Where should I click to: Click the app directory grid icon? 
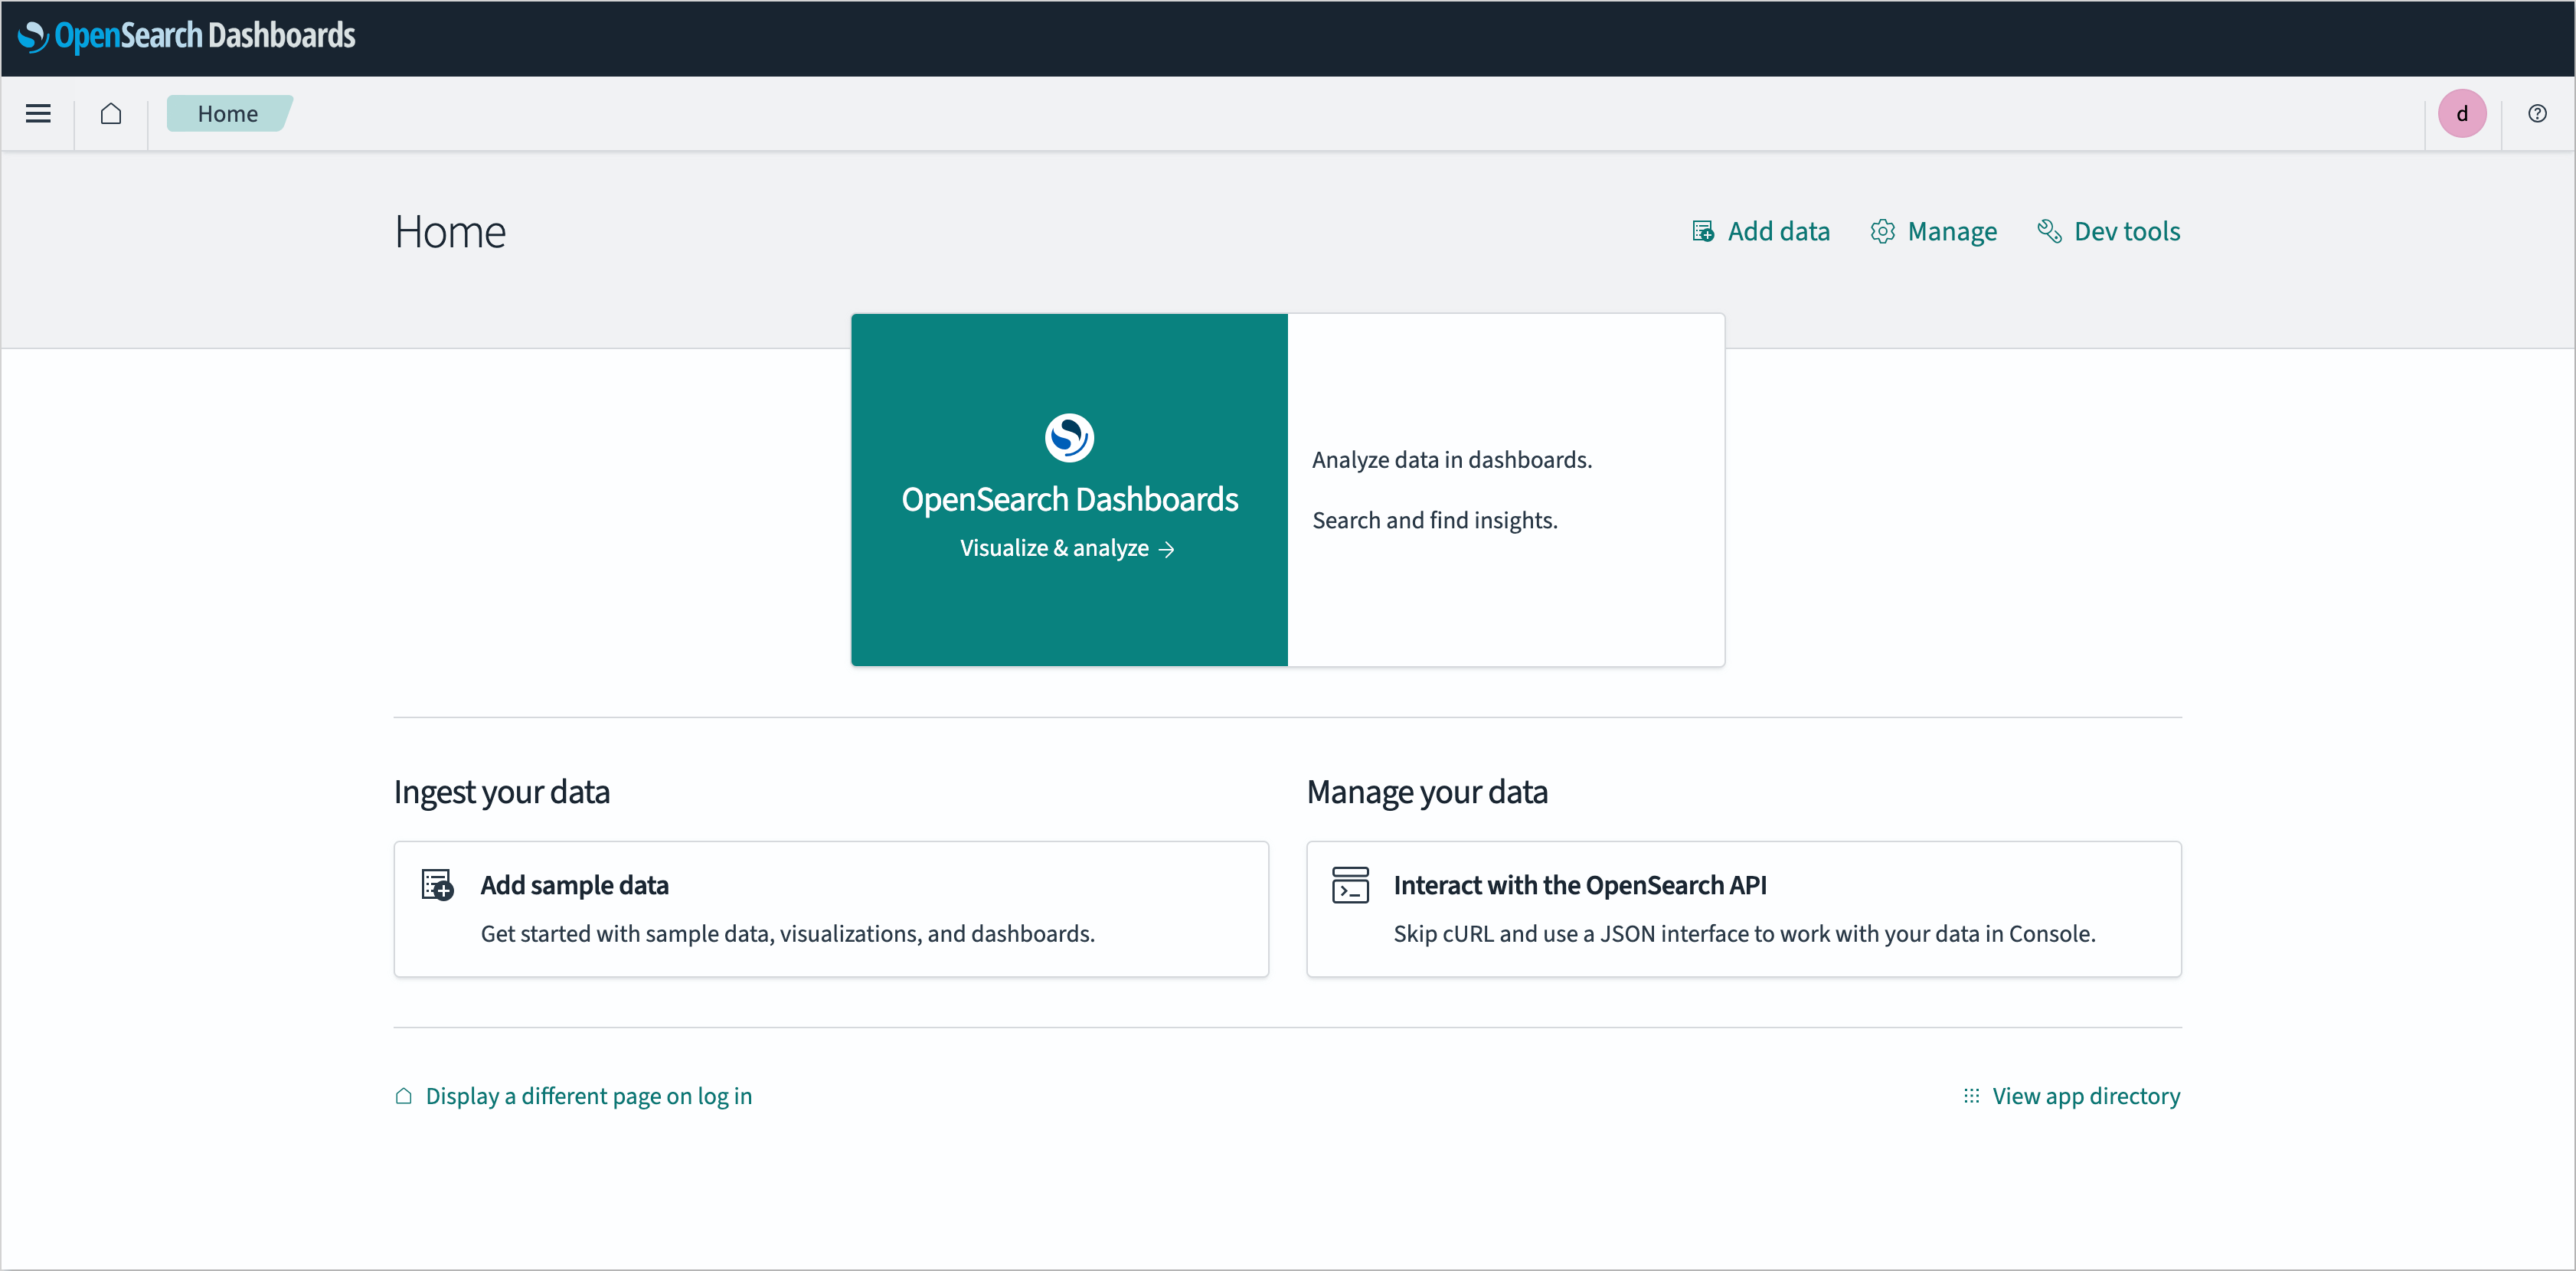1970,1095
